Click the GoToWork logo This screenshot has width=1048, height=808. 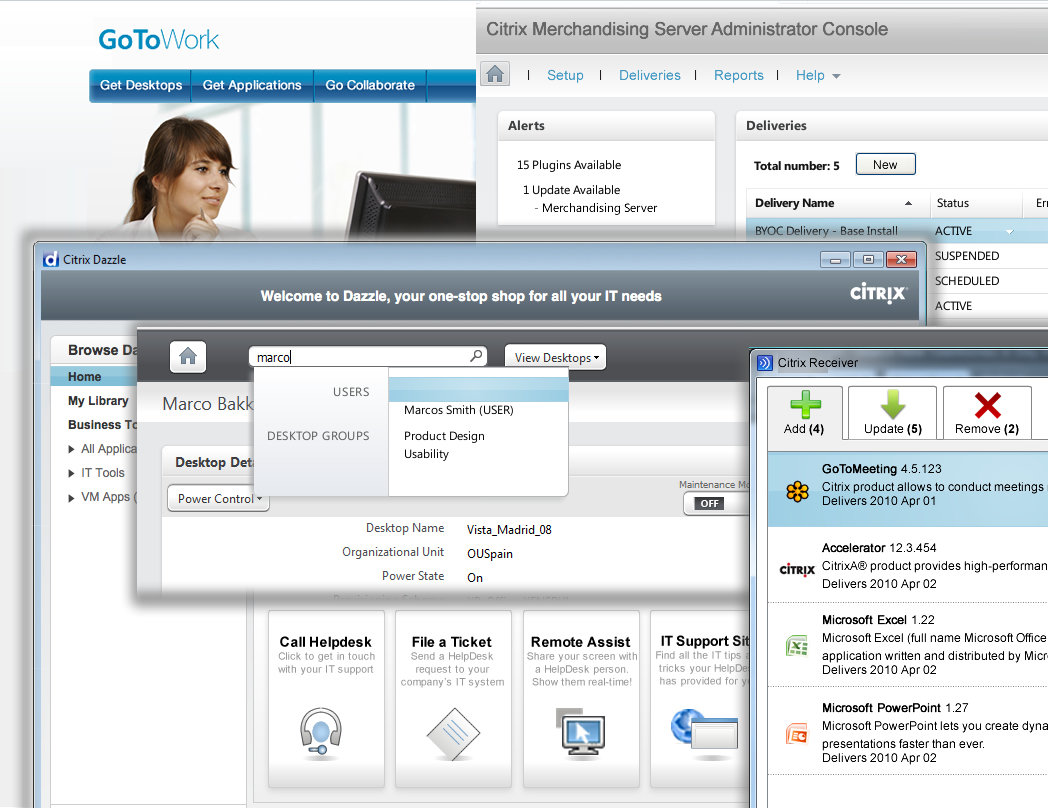[159, 39]
